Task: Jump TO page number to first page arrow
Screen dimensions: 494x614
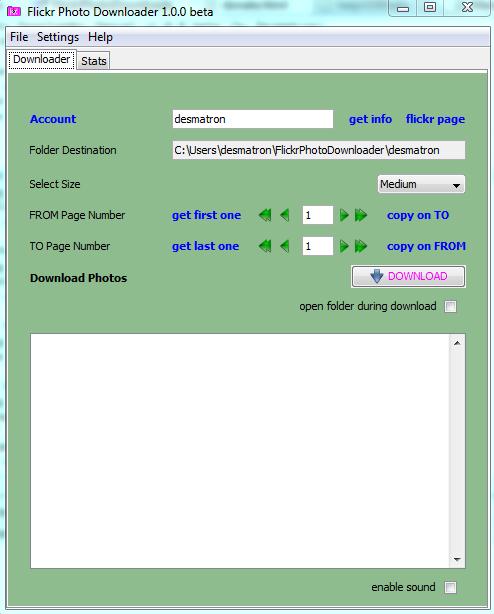Action: [265, 246]
